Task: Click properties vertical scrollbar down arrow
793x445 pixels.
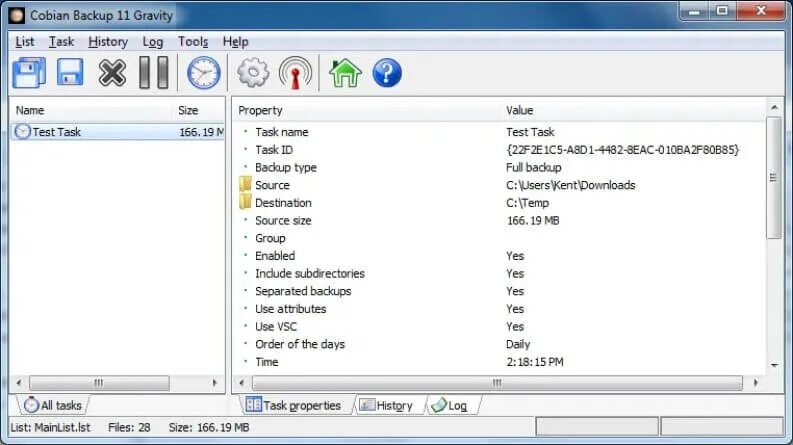Action: (774, 365)
